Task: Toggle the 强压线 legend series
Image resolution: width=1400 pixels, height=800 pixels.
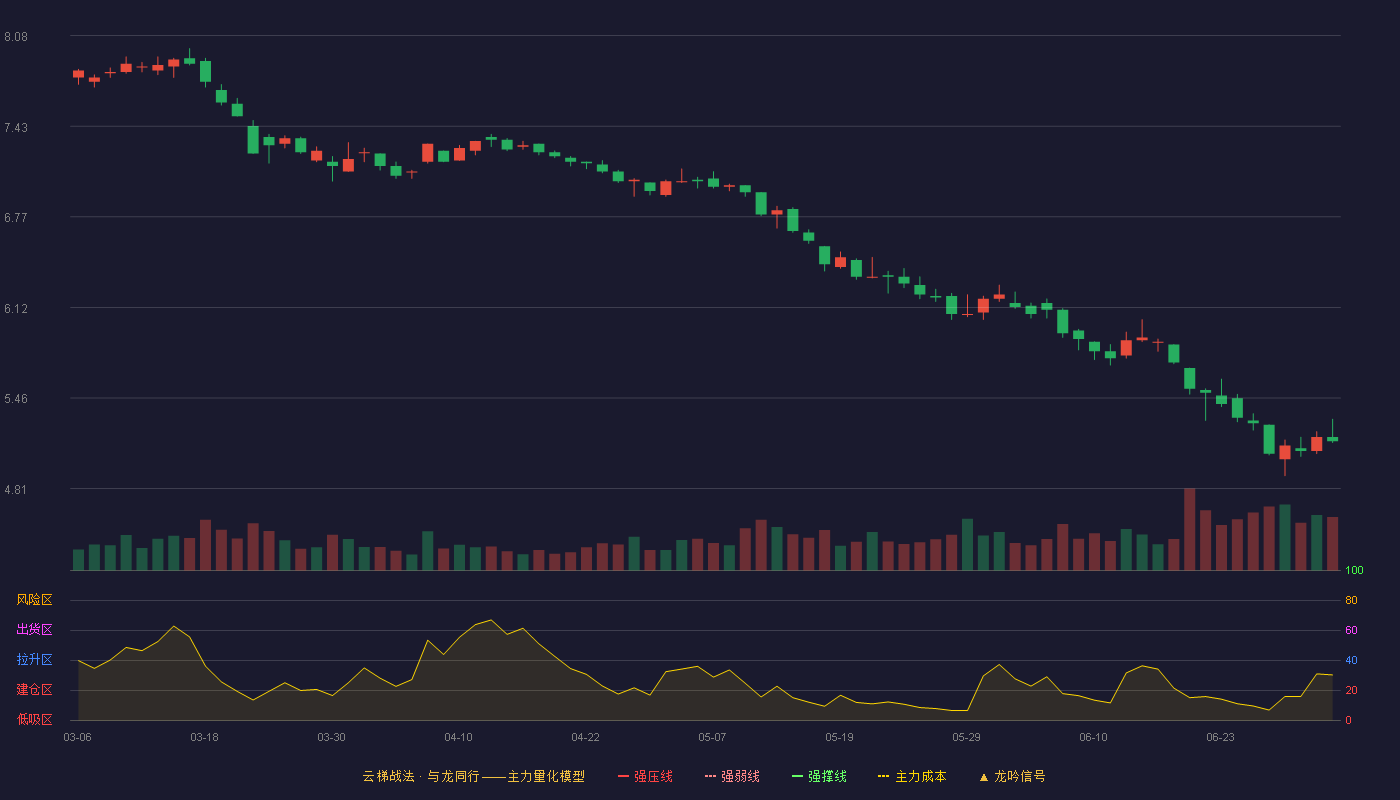Action: point(645,776)
